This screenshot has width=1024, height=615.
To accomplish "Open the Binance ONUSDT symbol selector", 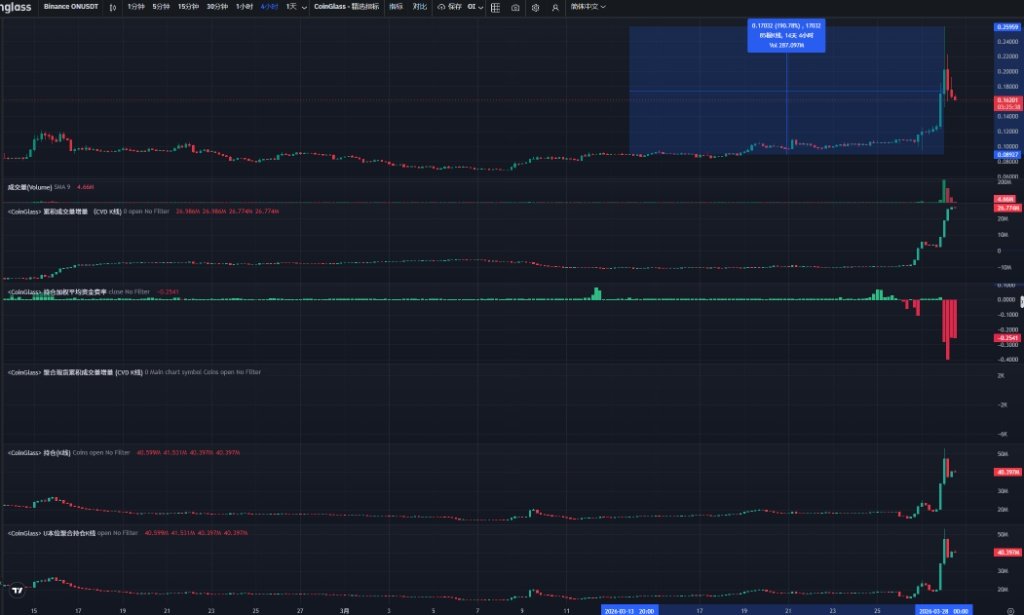I will 71,7.
